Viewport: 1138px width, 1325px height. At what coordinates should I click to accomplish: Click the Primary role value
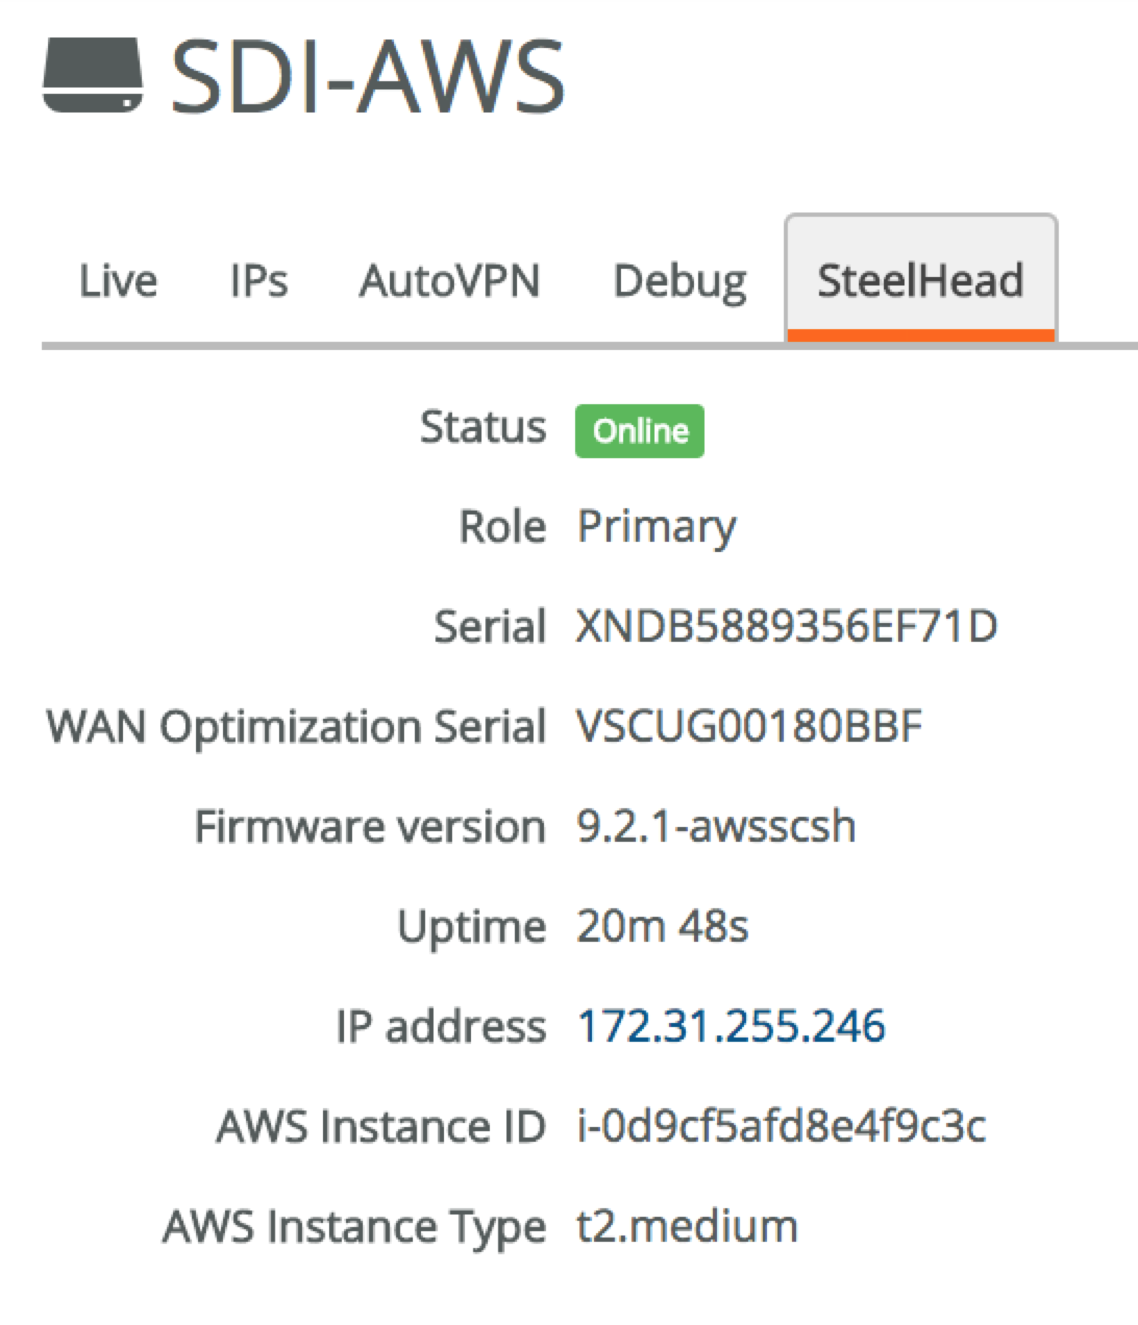click(656, 527)
